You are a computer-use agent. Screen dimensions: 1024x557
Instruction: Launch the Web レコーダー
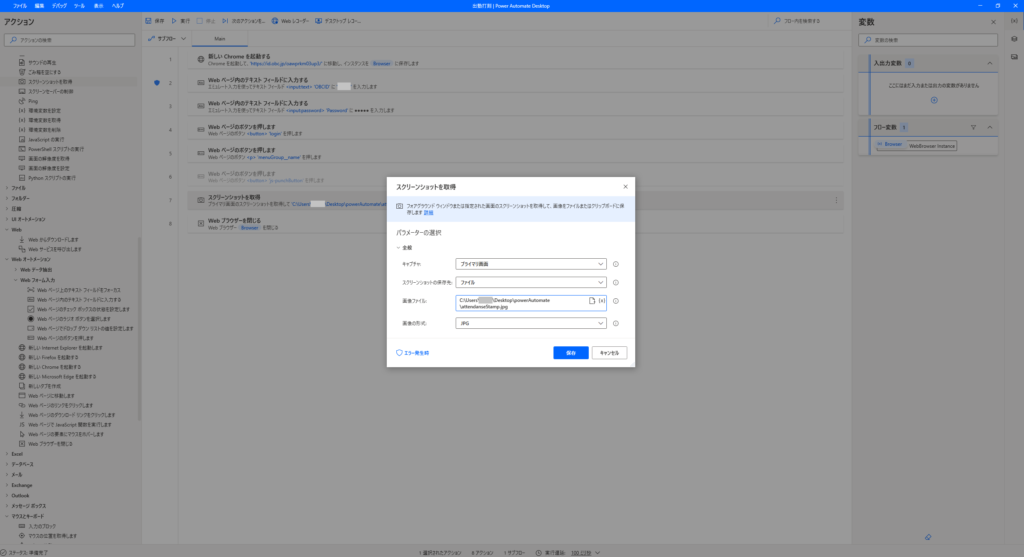coord(290,21)
